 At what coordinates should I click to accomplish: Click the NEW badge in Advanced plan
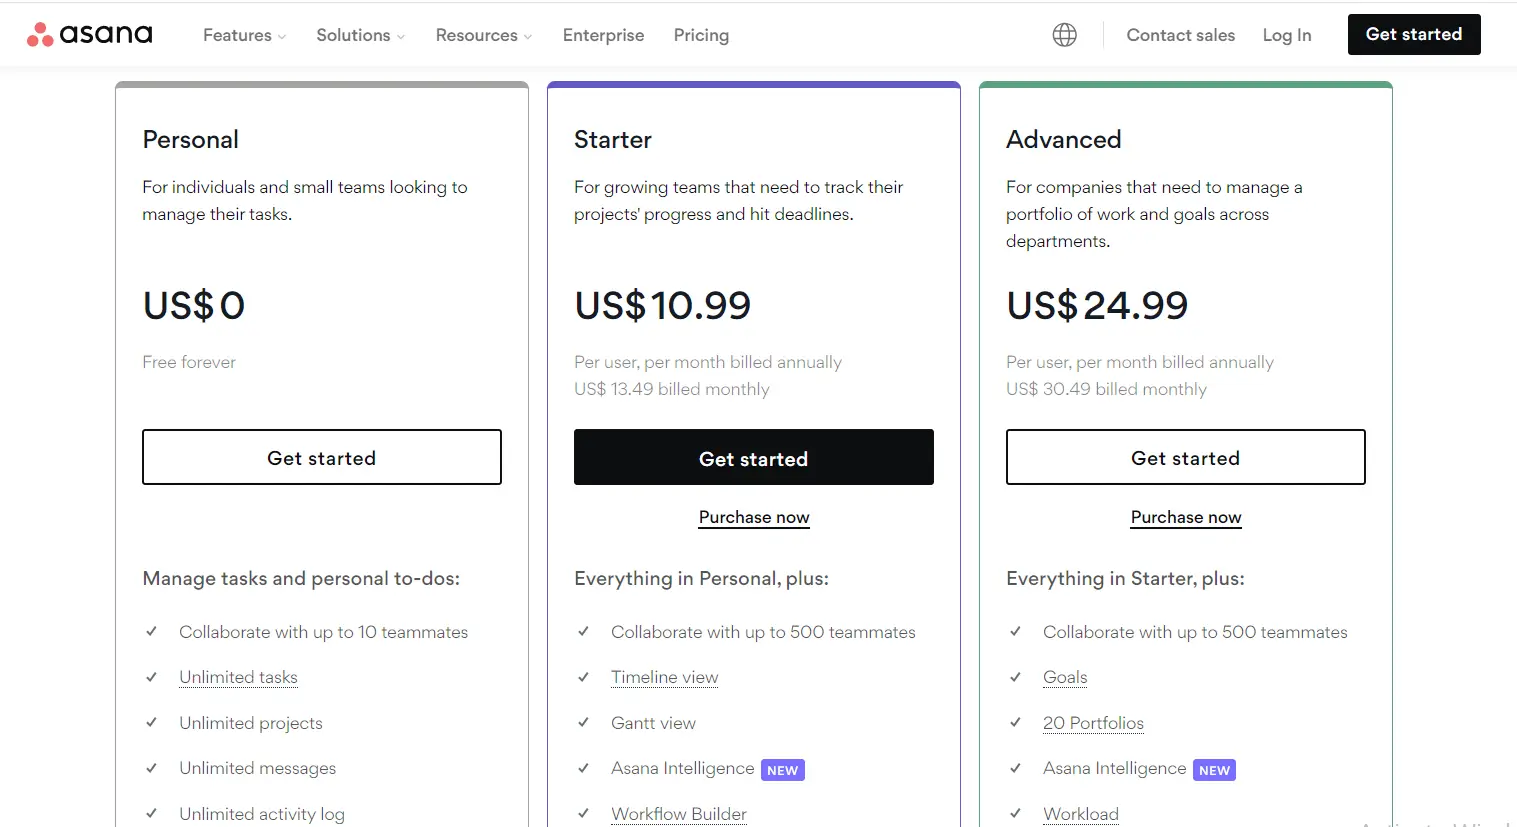tap(1215, 770)
